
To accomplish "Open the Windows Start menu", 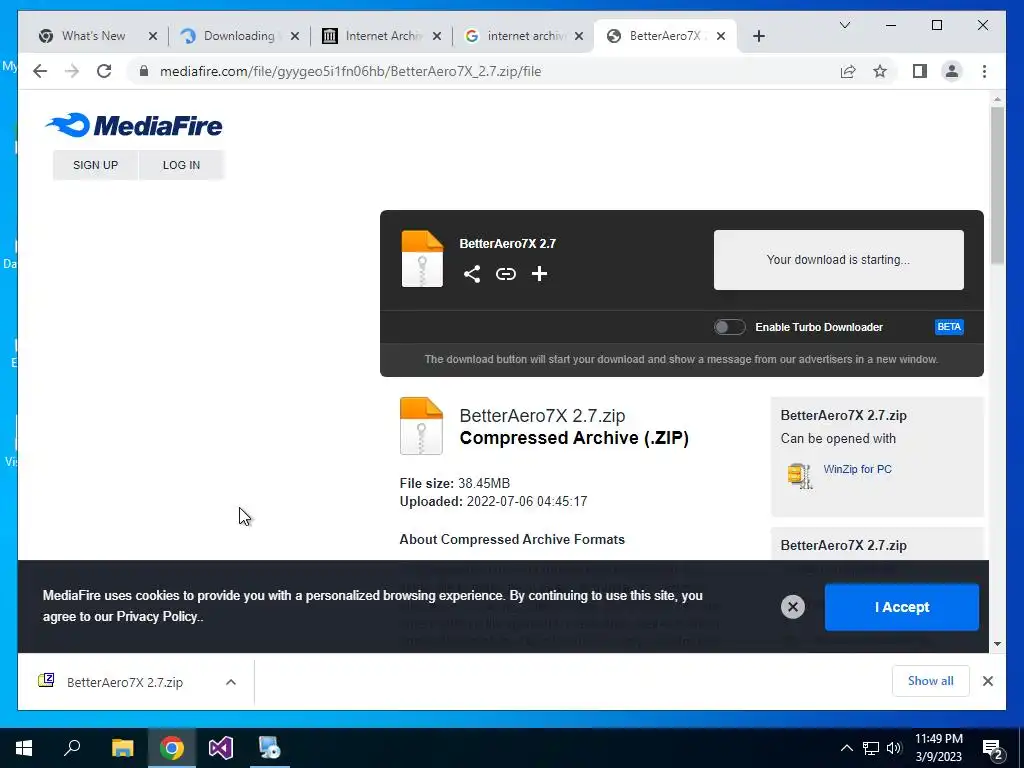I will pos(24,748).
